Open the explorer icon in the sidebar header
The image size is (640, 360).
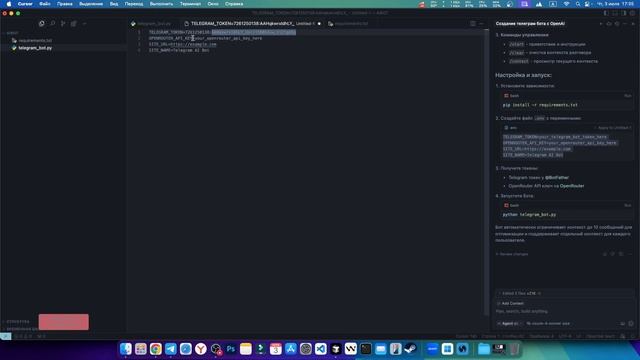point(42,24)
